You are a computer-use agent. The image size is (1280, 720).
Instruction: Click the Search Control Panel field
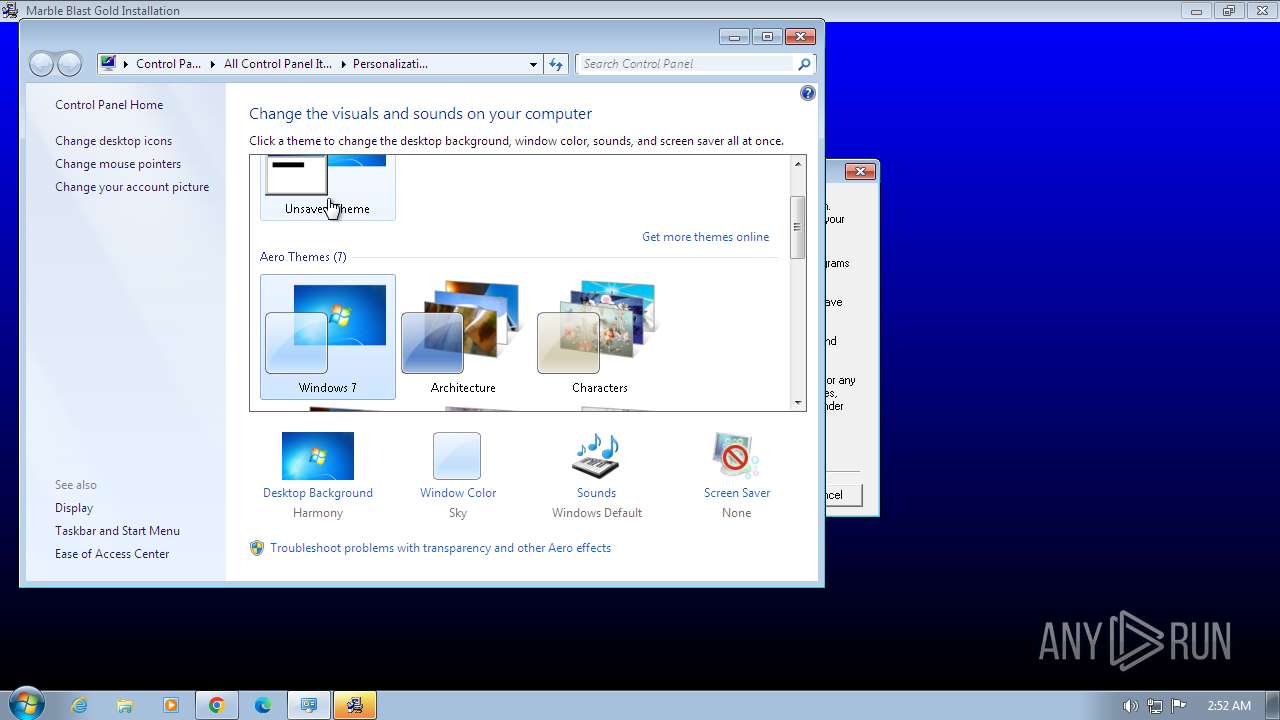click(688, 64)
